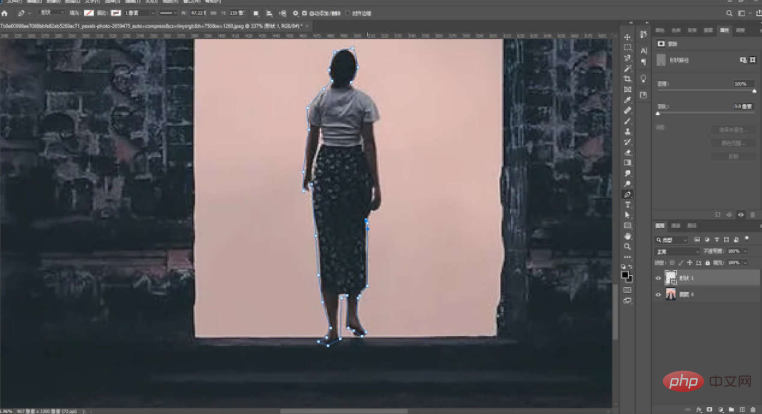The width and height of the screenshot is (762, 414).
Task: Select the Eraser tool
Action: (x=627, y=153)
